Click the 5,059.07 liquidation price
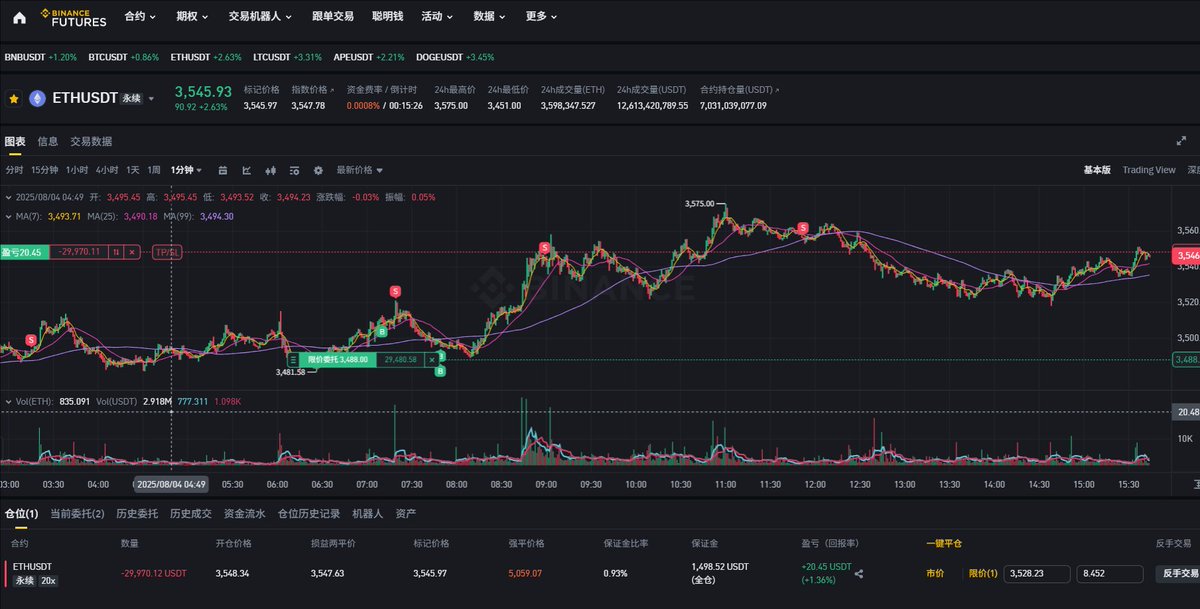This screenshot has height=609, width=1200. pos(525,574)
